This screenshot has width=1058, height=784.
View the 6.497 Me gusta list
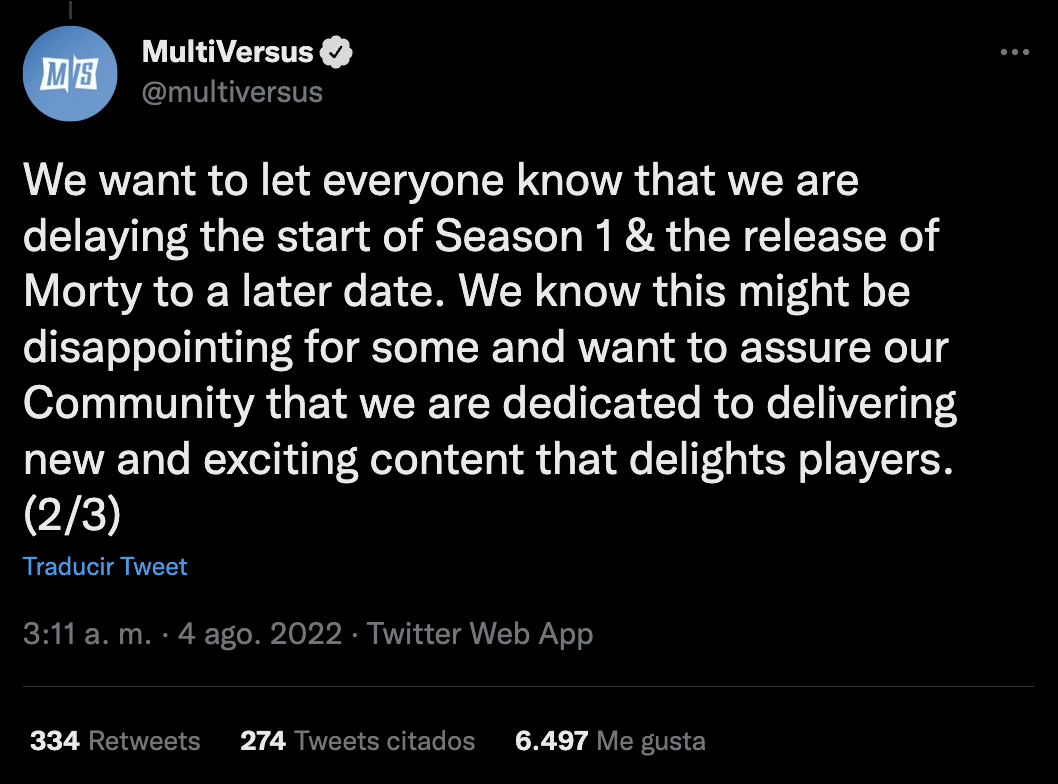[x=610, y=741]
